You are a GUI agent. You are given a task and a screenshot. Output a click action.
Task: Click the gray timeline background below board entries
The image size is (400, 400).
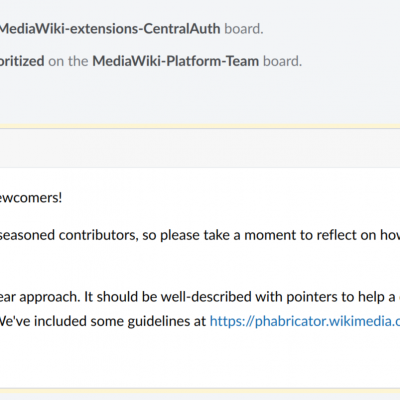200,97
